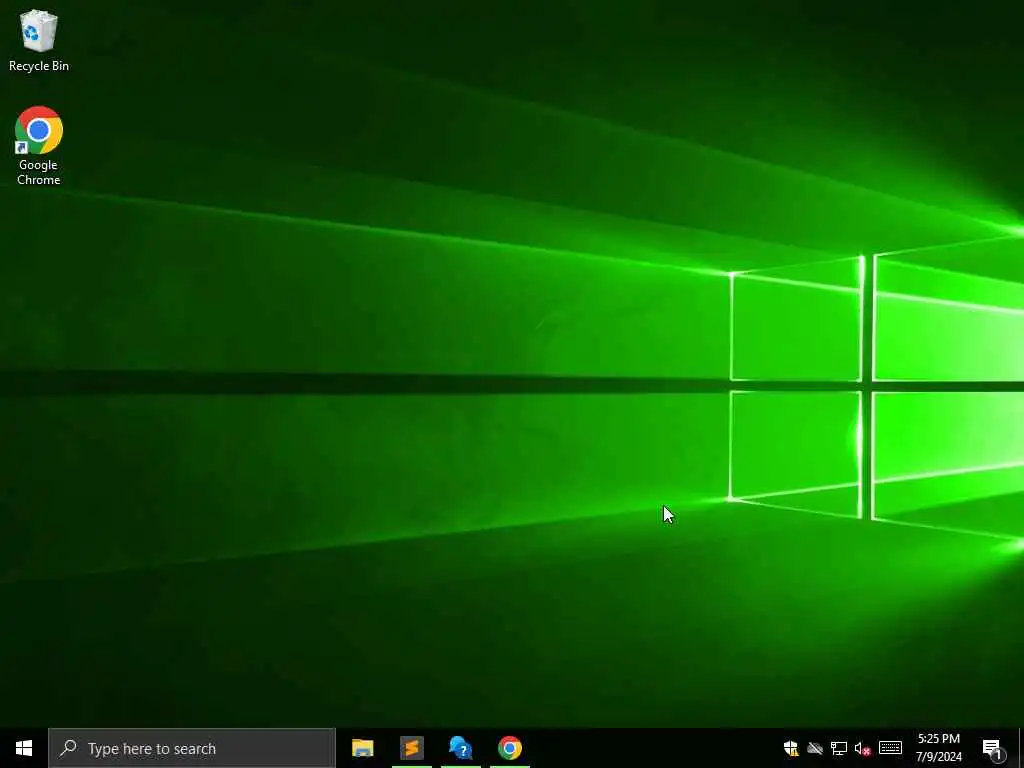Switch to Chrome in the taskbar
Image resolution: width=1024 pixels, height=768 pixels.
point(510,748)
